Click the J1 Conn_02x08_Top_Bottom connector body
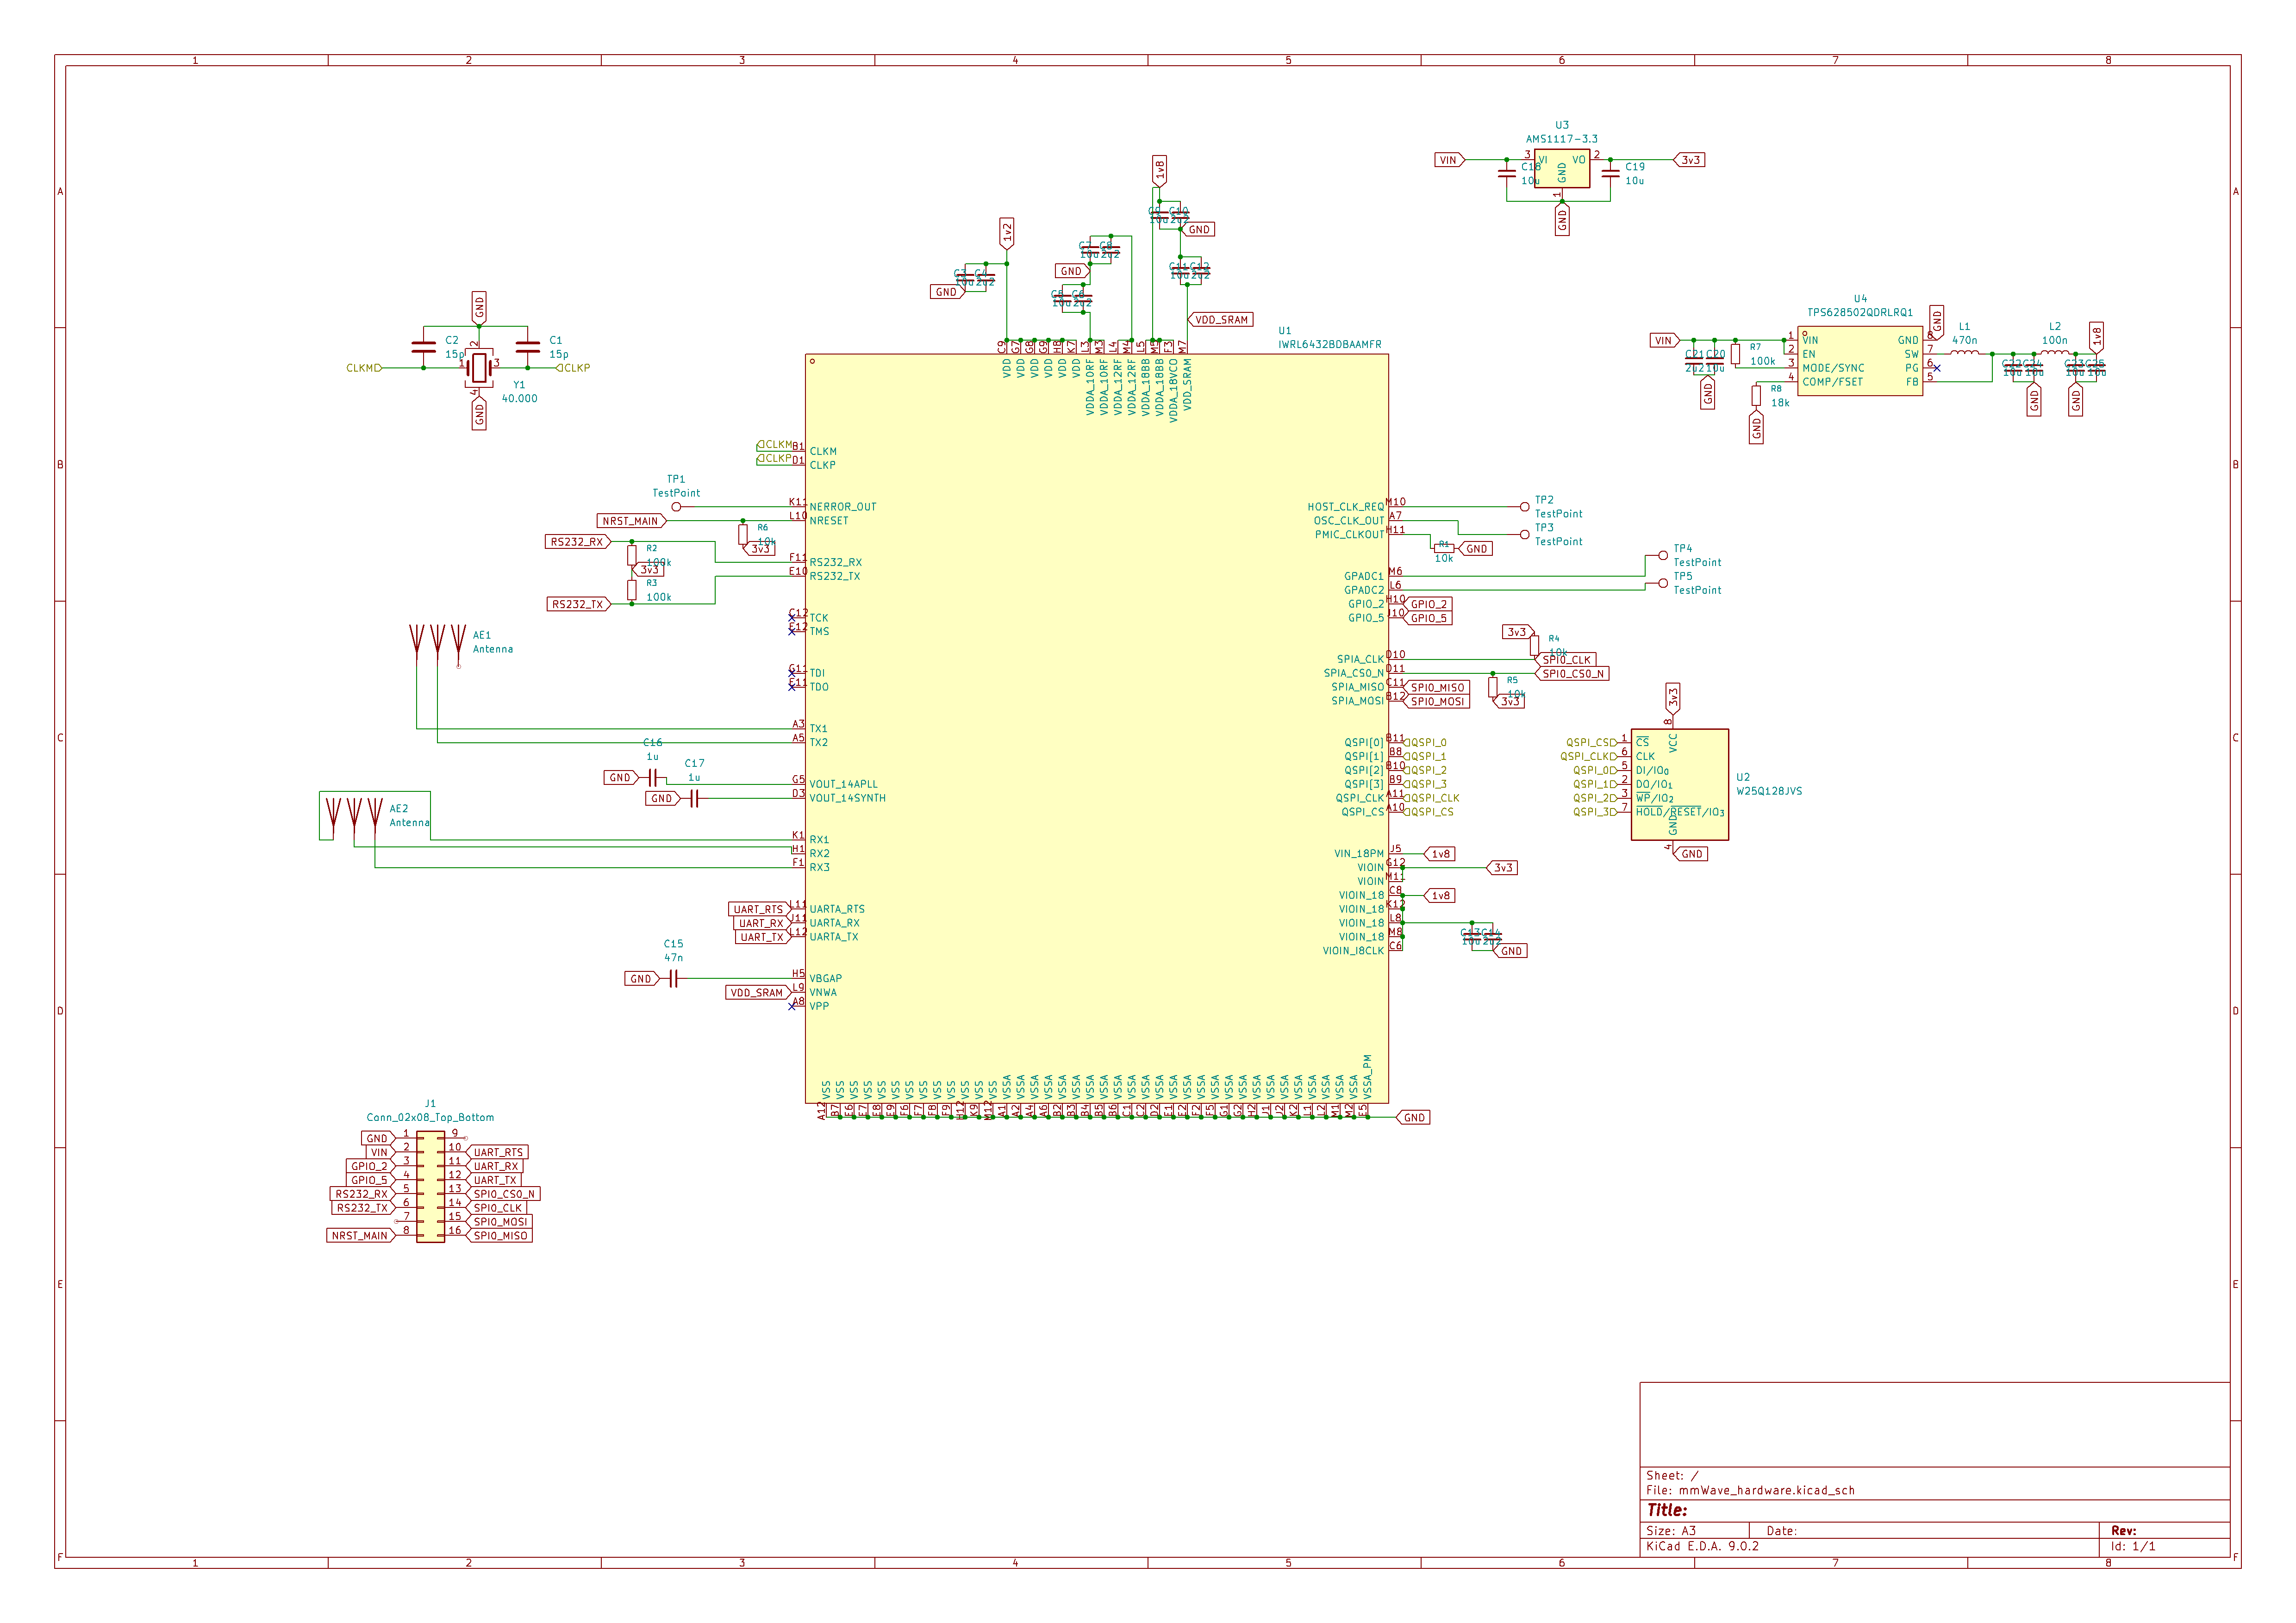The image size is (2296, 1623). [430, 1187]
